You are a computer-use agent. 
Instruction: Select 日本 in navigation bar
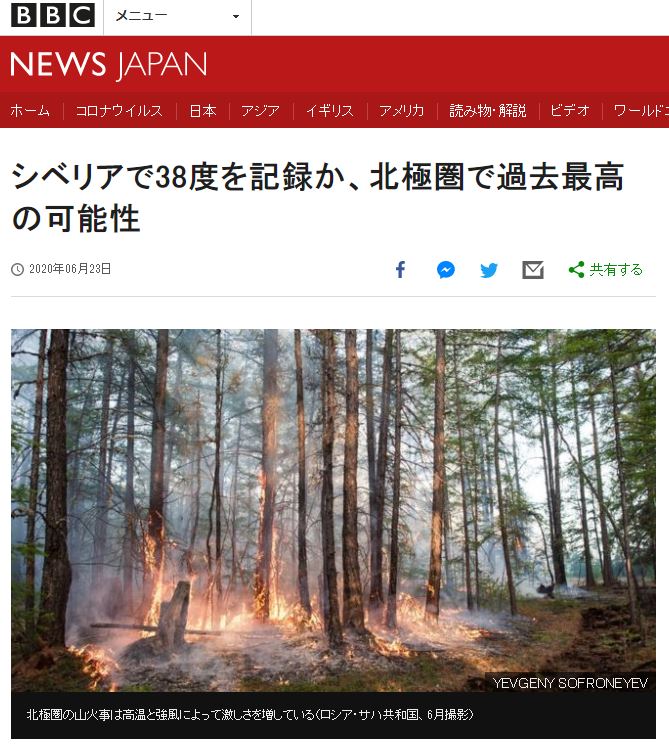click(x=202, y=111)
